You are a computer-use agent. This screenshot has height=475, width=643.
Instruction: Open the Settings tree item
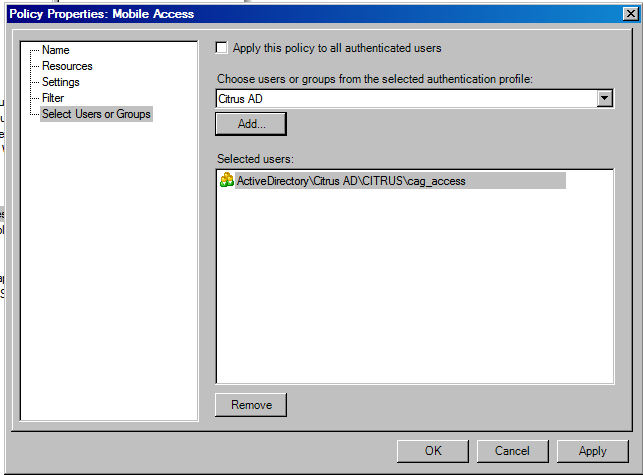tap(61, 82)
